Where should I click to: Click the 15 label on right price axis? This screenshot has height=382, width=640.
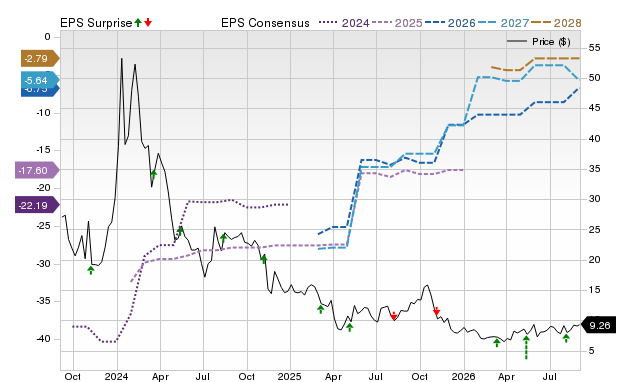click(x=594, y=290)
